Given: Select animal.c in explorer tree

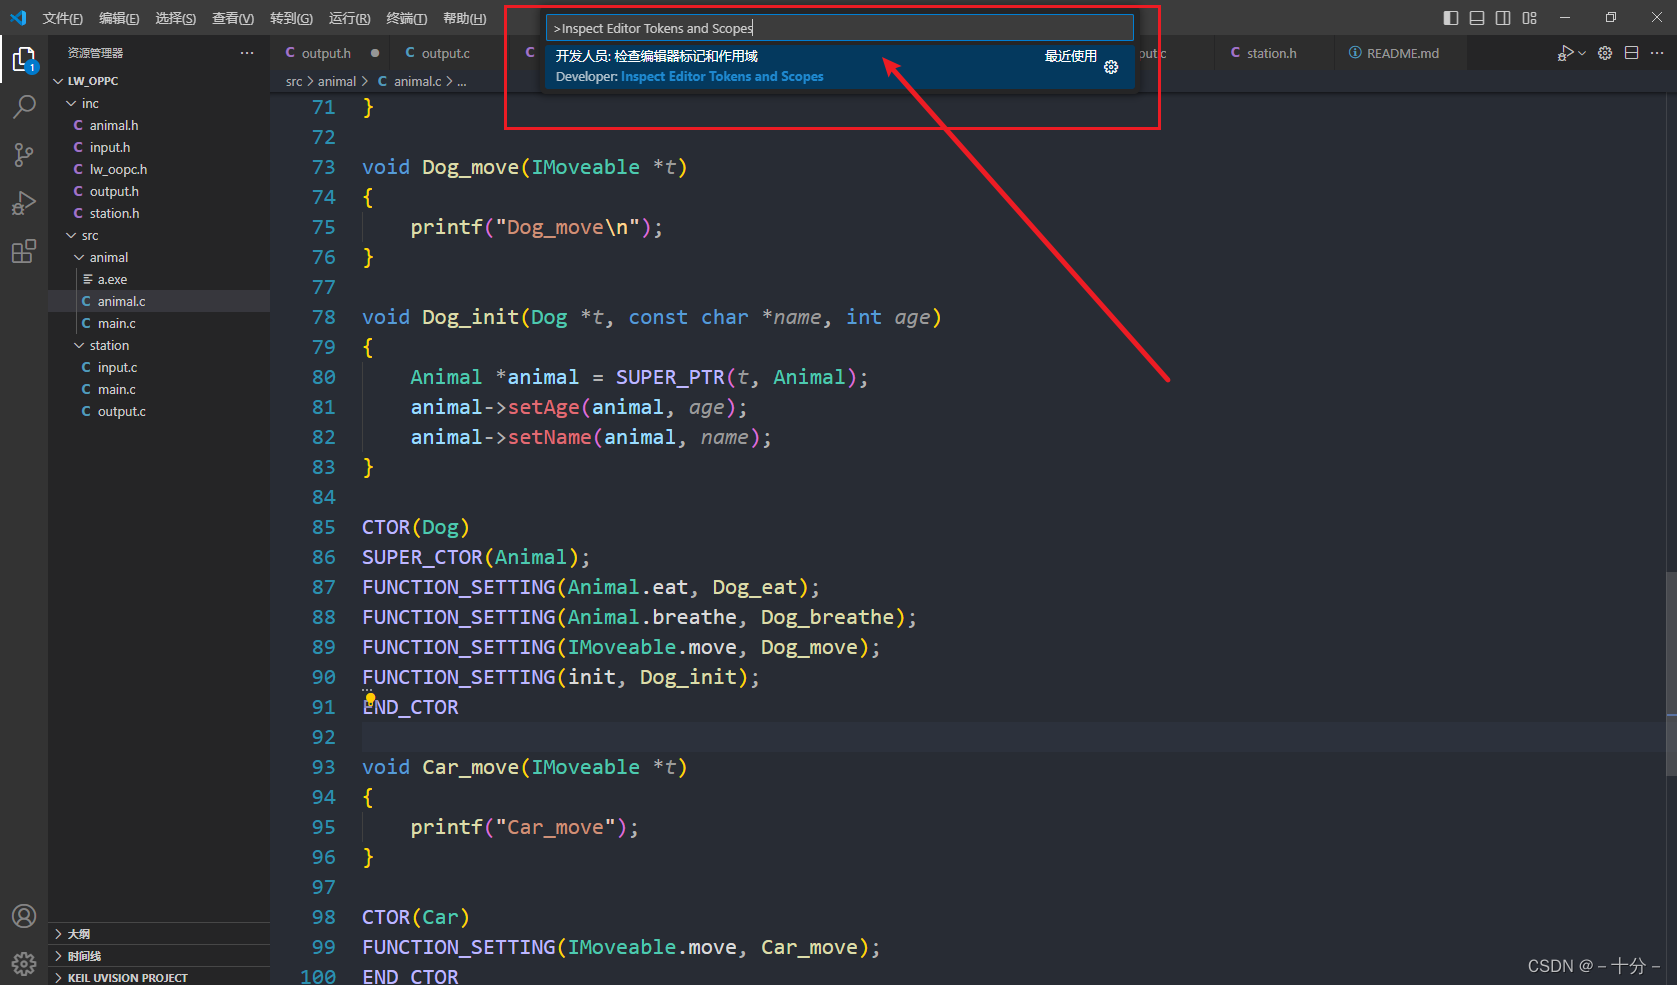Looking at the screenshot, I should 160,301.
